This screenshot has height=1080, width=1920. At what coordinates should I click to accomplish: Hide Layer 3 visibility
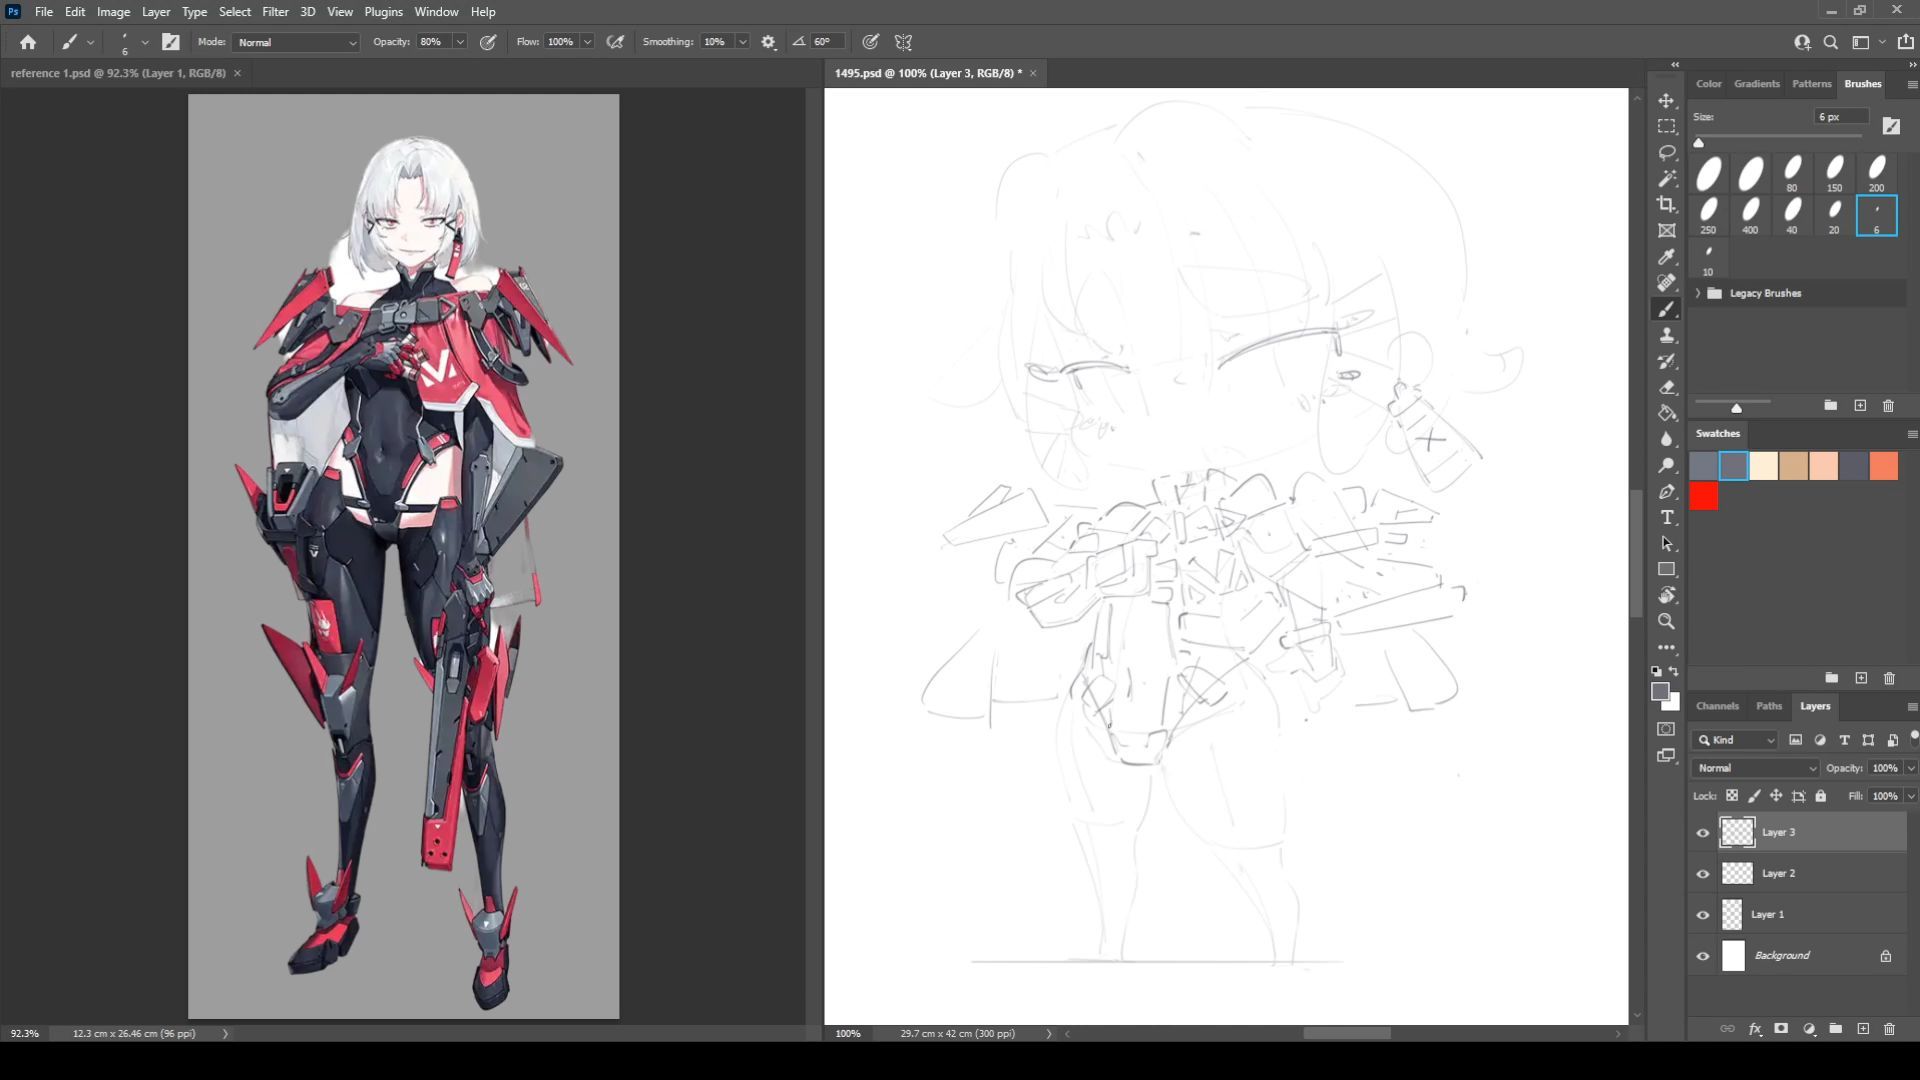(1703, 833)
